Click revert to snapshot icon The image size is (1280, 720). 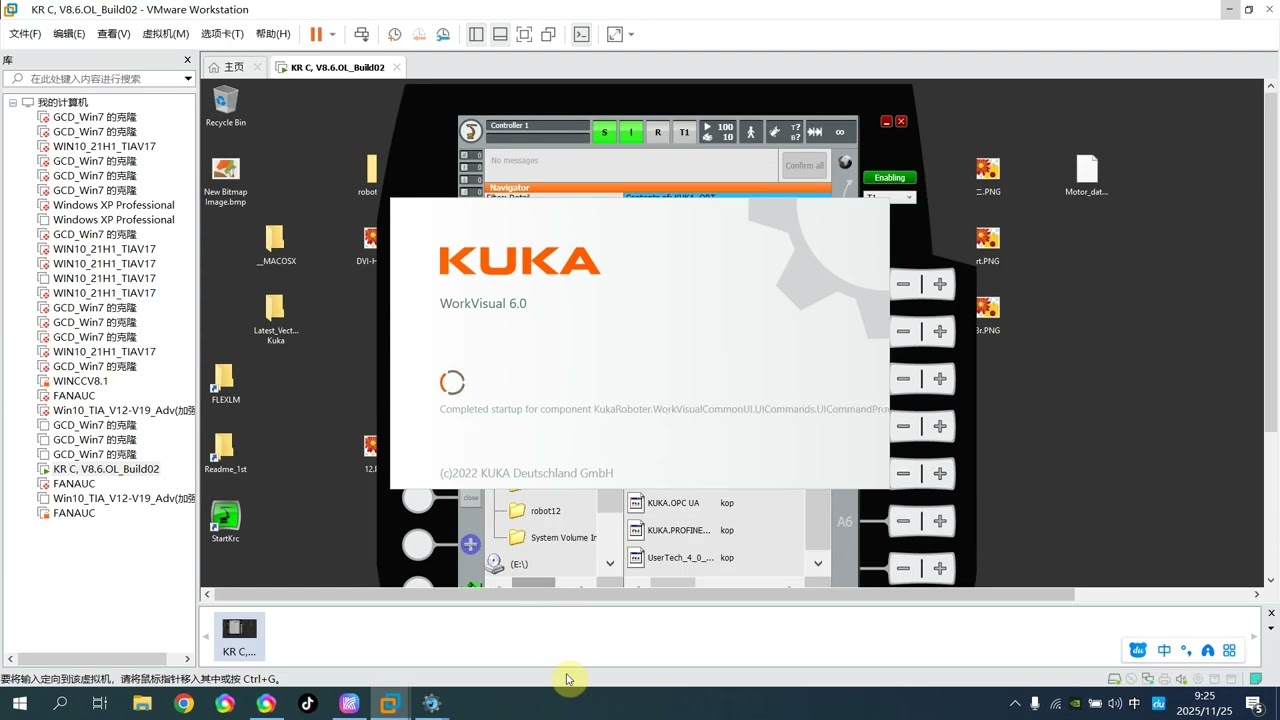[419, 34]
